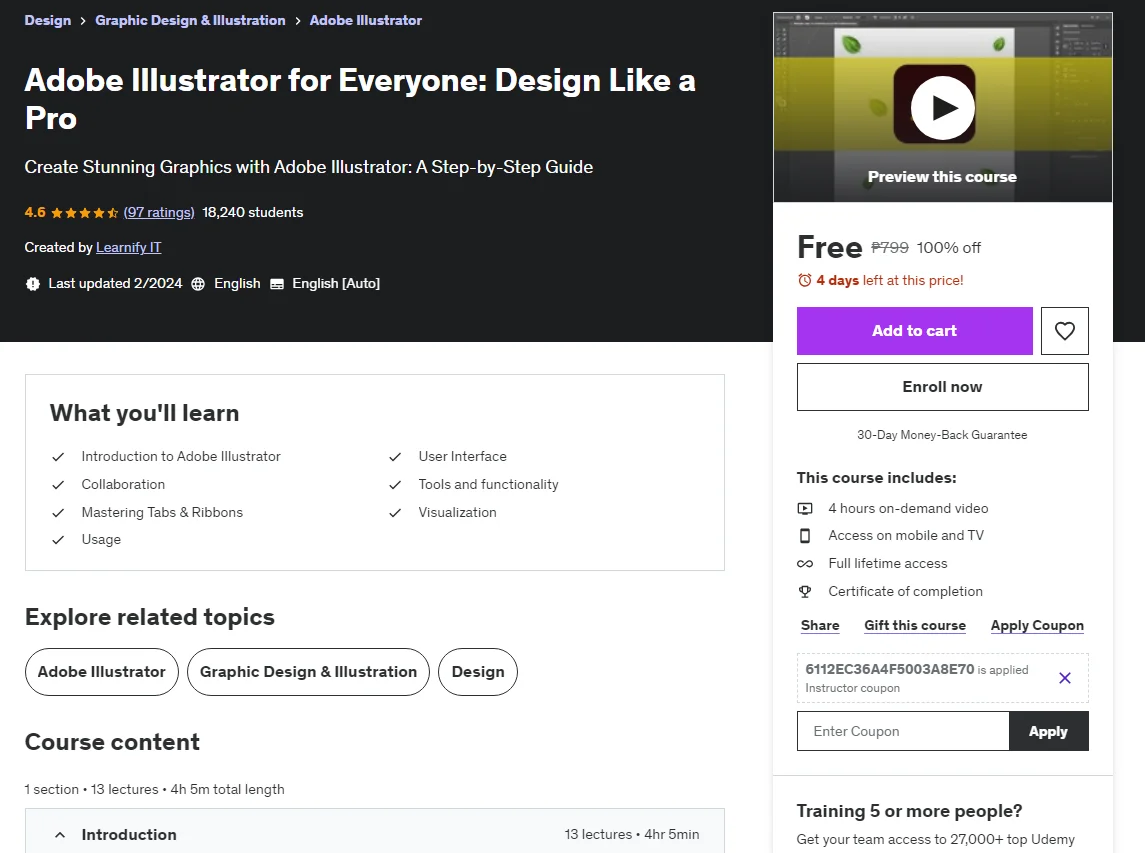Click the course subtitle about Step-by-Step Guide
Viewport: 1145px width, 853px height.
point(308,167)
